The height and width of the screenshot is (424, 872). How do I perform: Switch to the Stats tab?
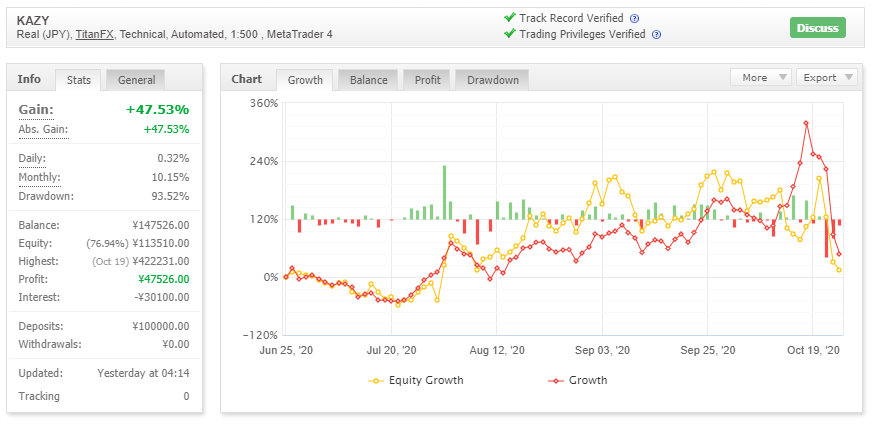click(x=78, y=80)
